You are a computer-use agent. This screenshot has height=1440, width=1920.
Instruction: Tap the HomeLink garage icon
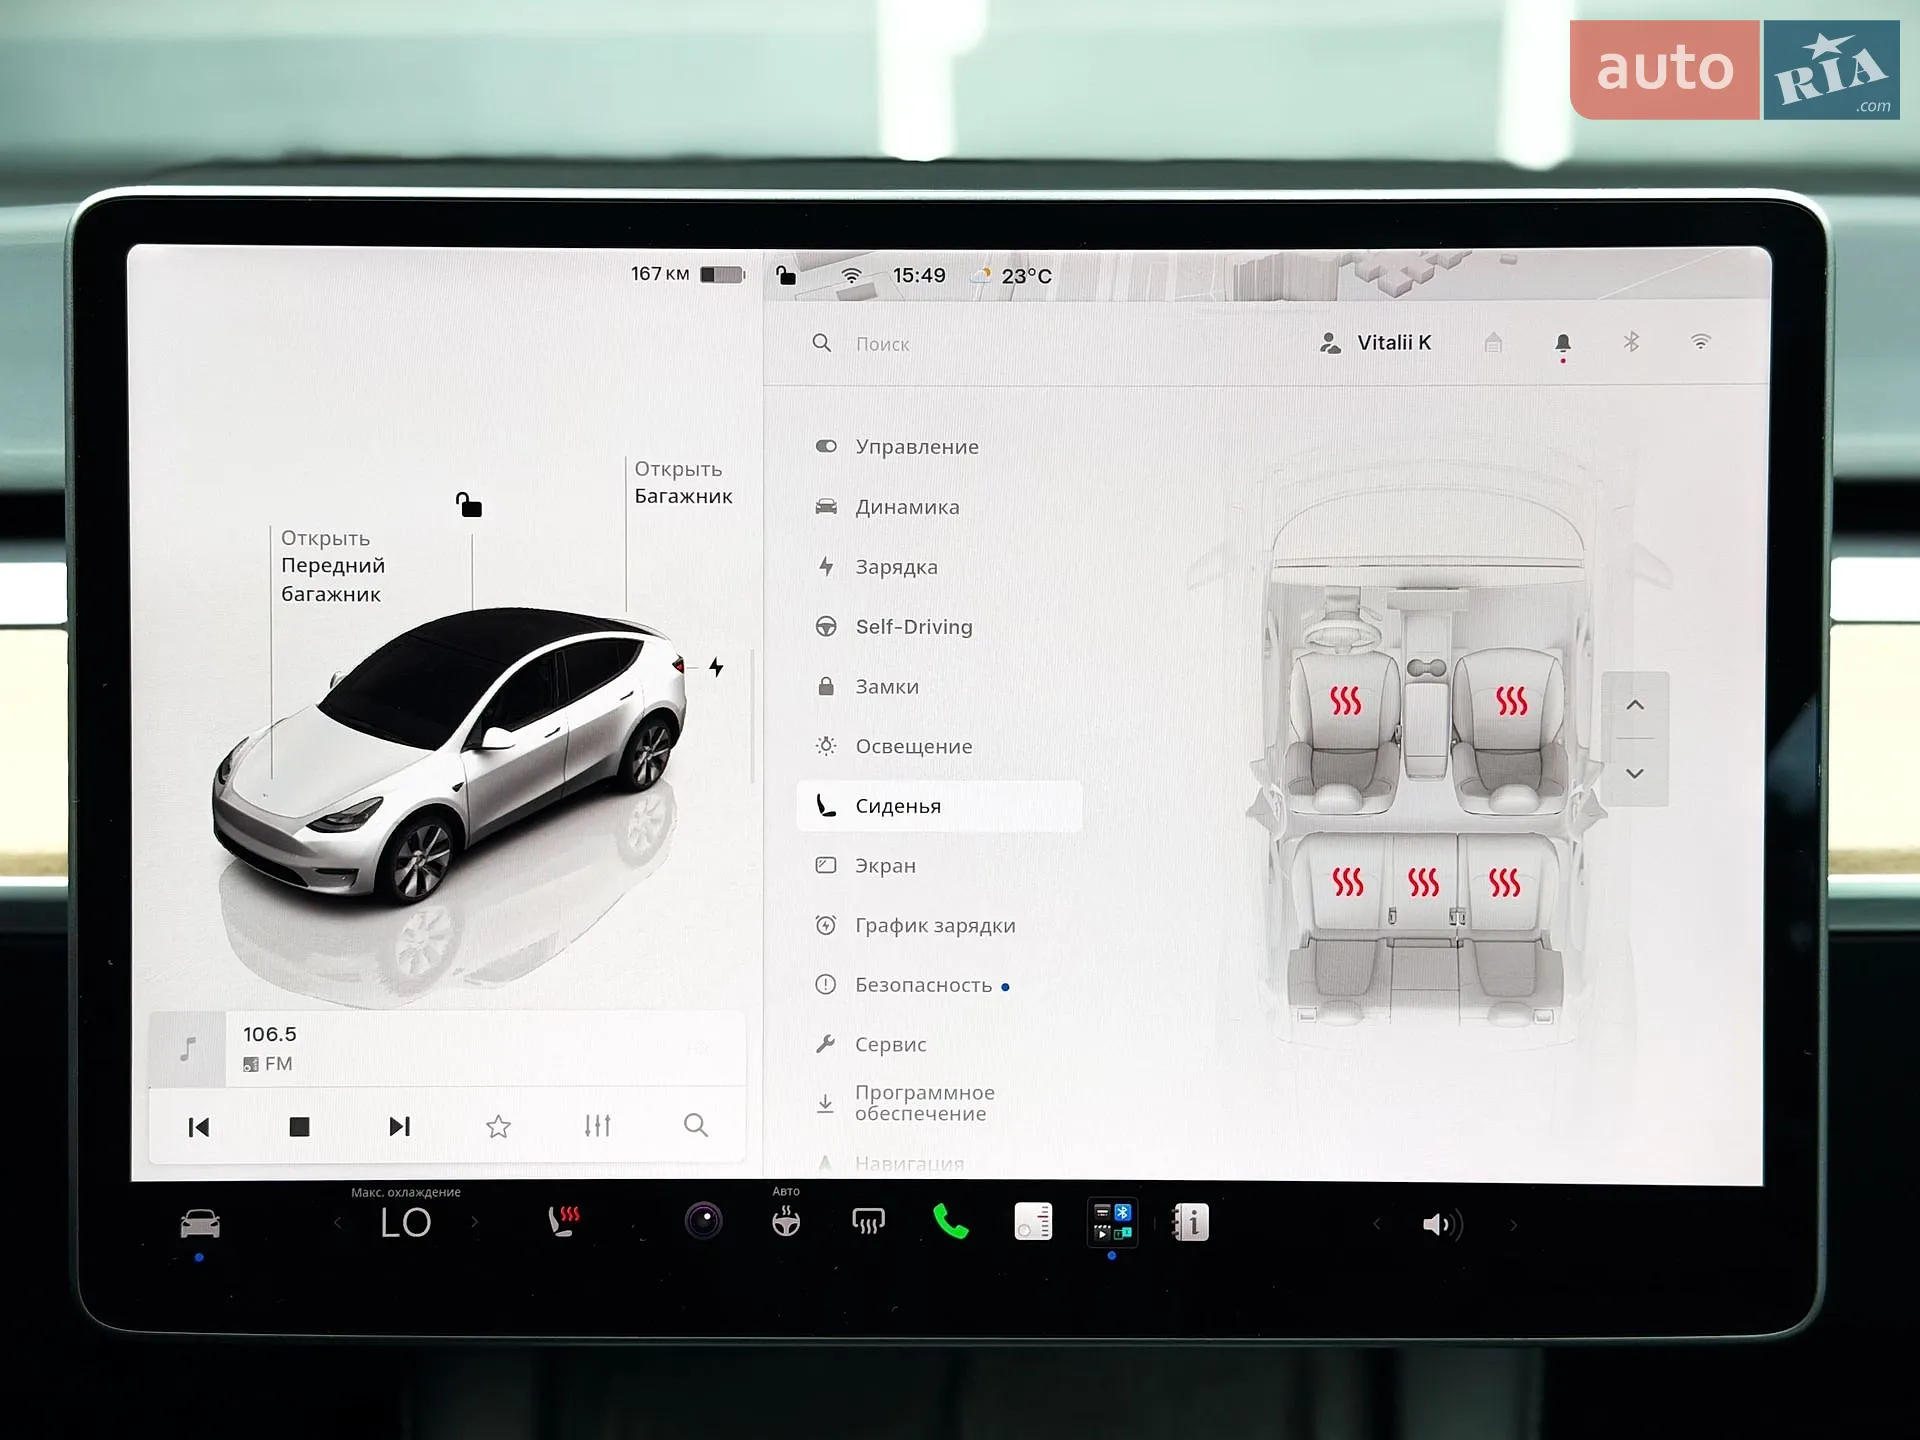1493,343
